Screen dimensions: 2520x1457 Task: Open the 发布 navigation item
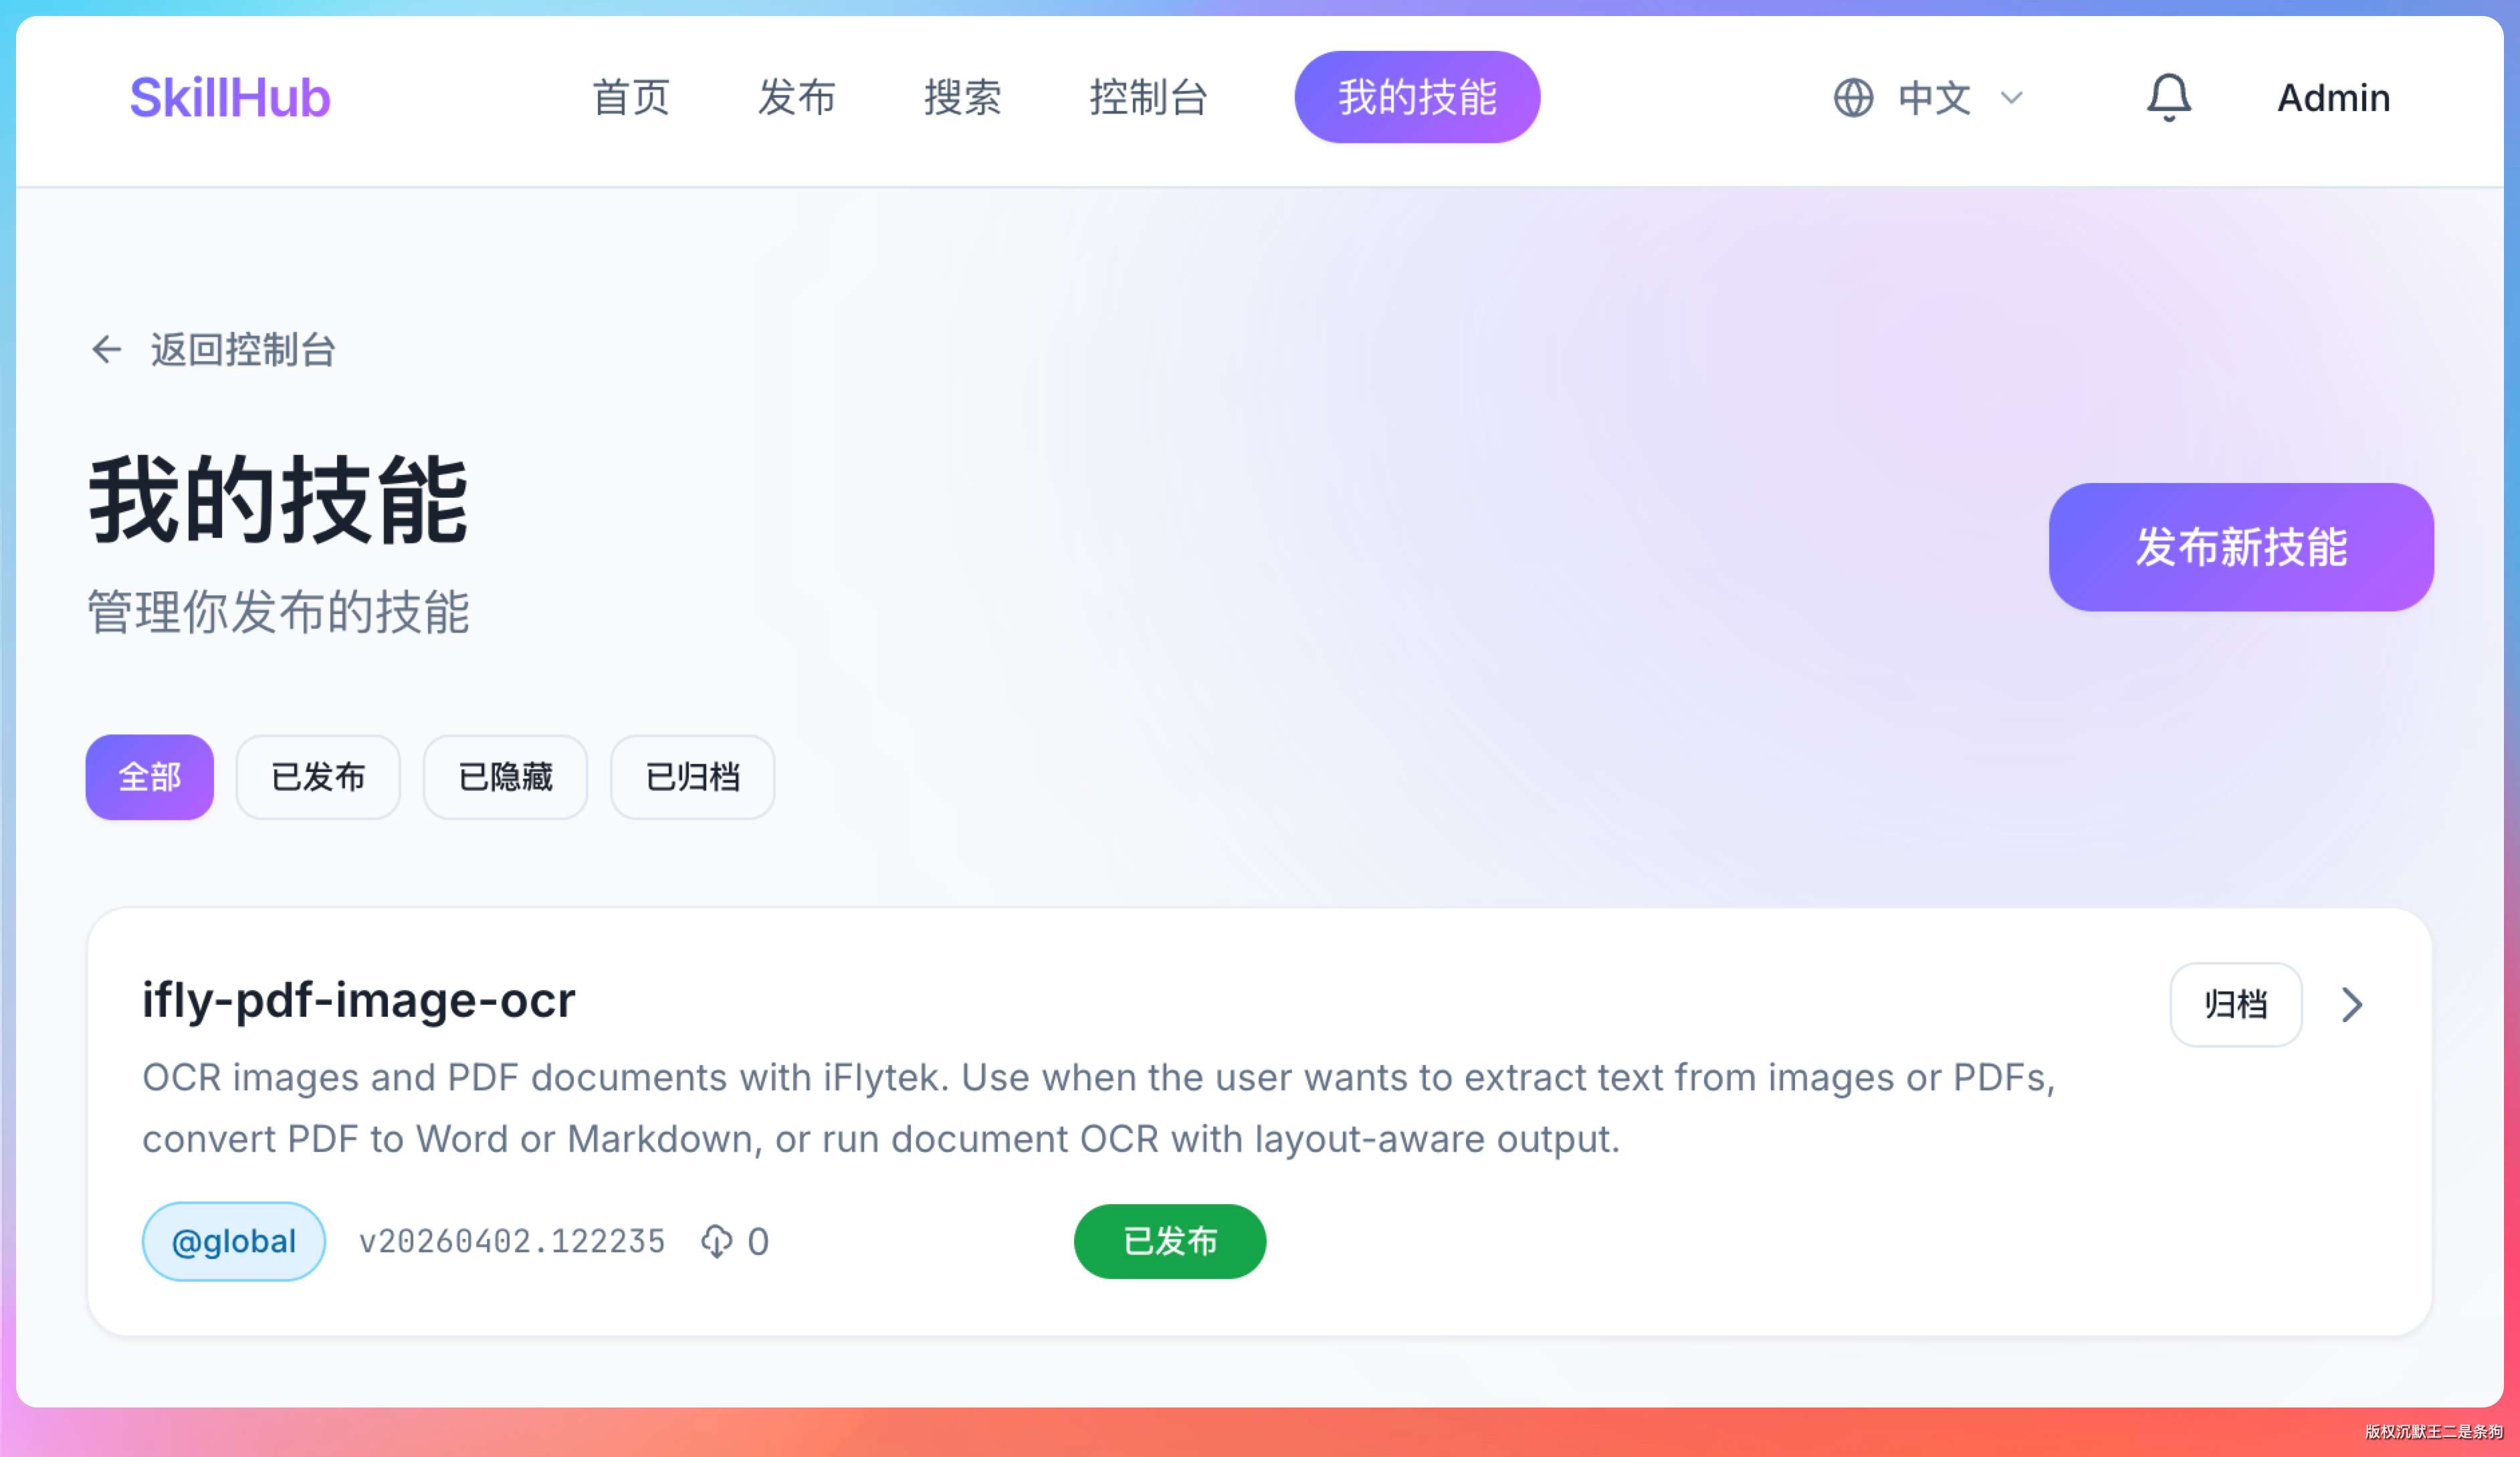[796, 98]
